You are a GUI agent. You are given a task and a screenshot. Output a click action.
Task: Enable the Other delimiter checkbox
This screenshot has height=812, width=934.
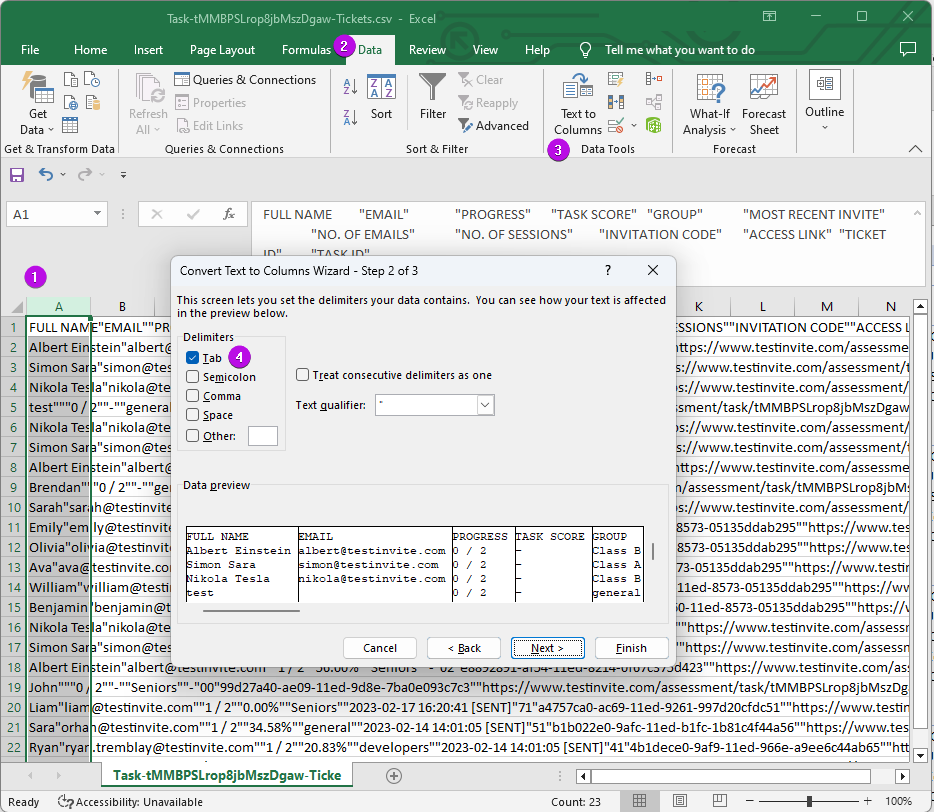[x=192, y=435]
